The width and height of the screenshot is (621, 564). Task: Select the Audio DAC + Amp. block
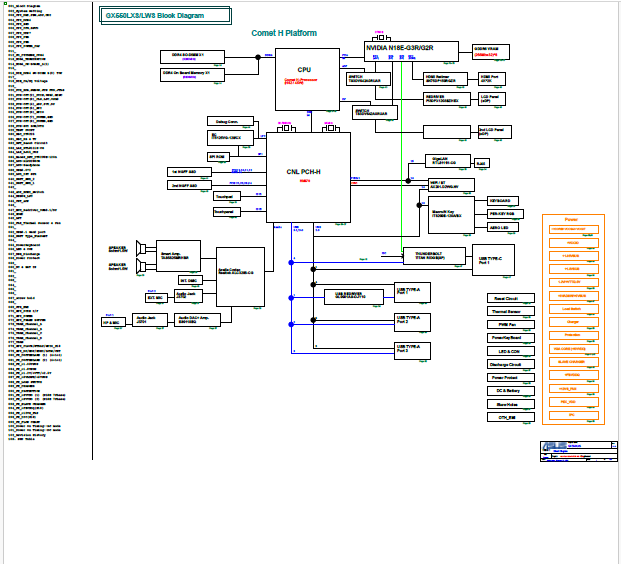197,320
